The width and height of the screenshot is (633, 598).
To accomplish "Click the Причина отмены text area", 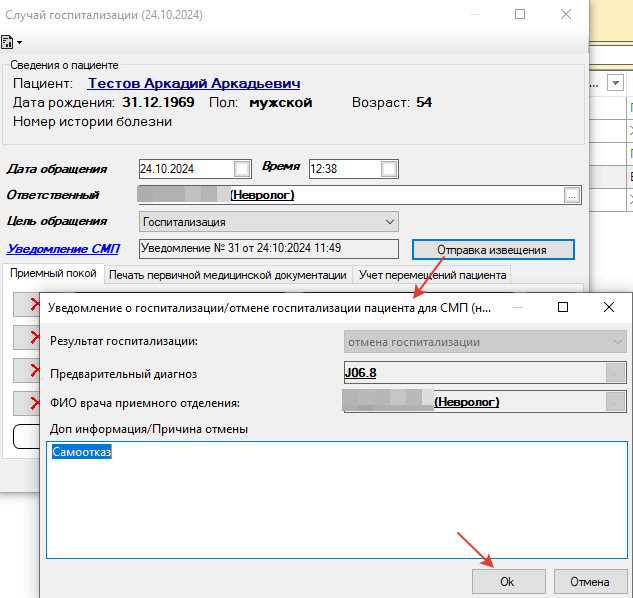I will coord(336,500).
